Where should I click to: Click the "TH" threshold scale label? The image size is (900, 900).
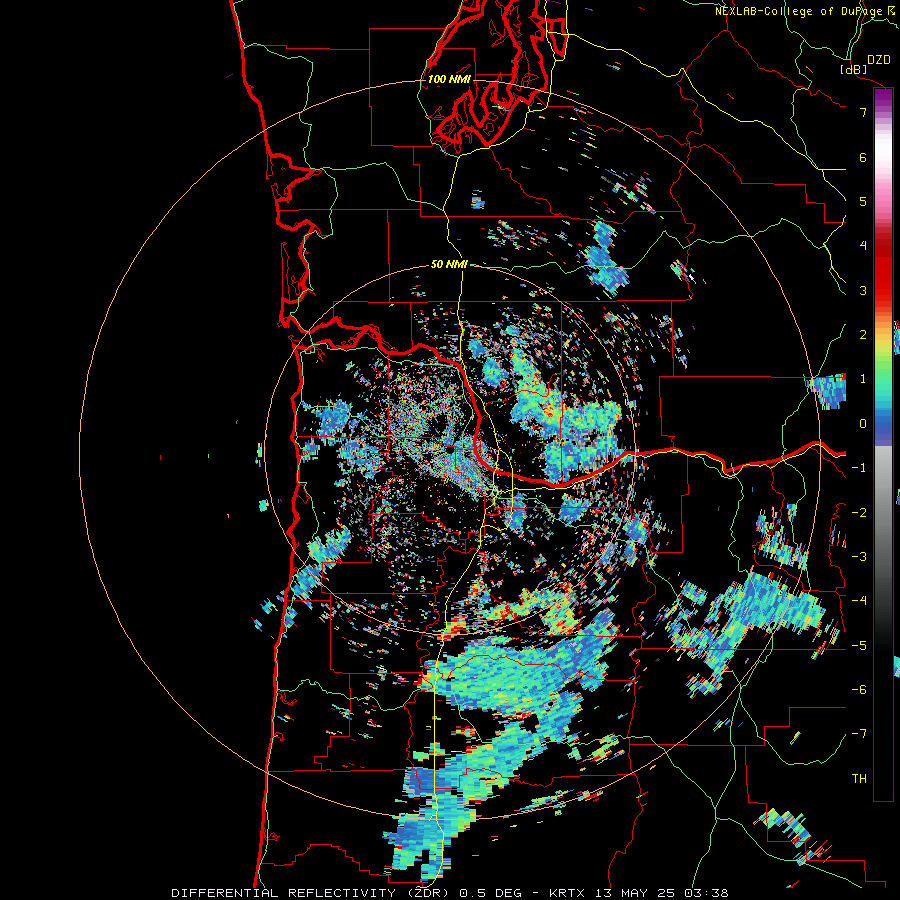pyautogui.click(x=859, y=779)
